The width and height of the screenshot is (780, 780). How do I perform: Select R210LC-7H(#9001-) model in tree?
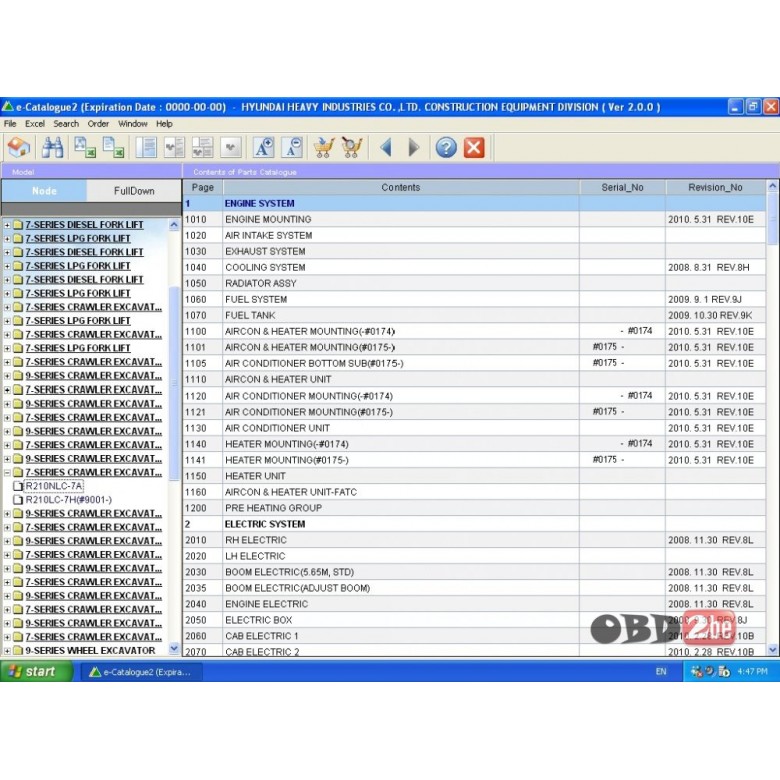point(69,499)
